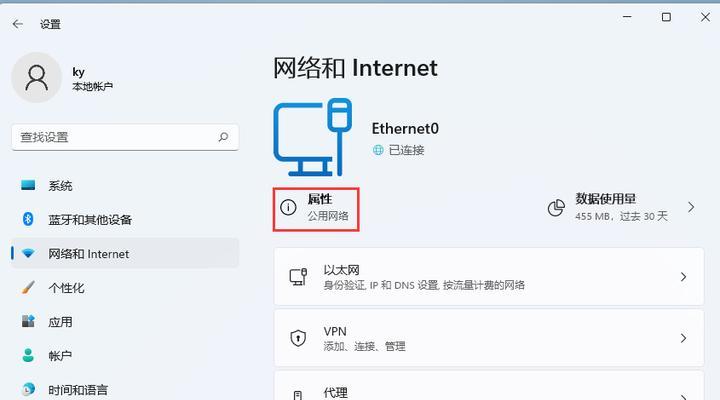Open the 代理 proxy row
Image resolution: width=720 pixels, height=400 pixels.
(489, 386)
